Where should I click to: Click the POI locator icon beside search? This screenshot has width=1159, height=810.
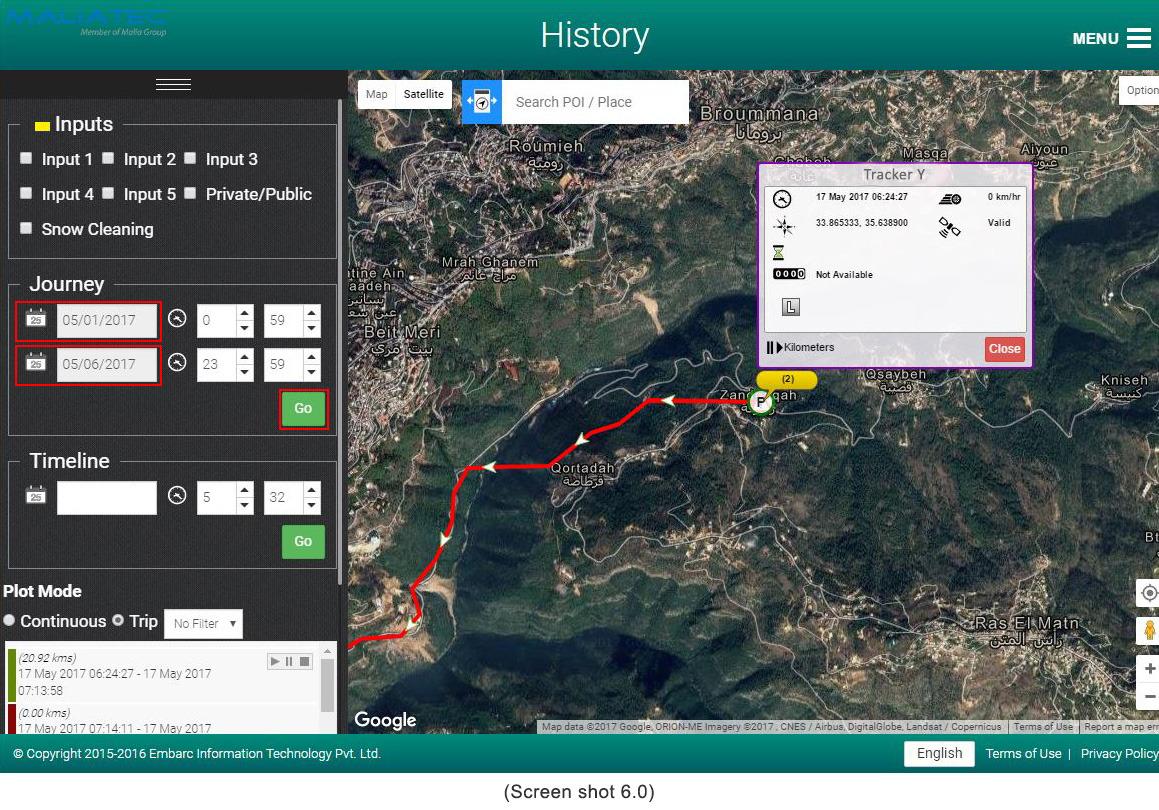[482, 102]
